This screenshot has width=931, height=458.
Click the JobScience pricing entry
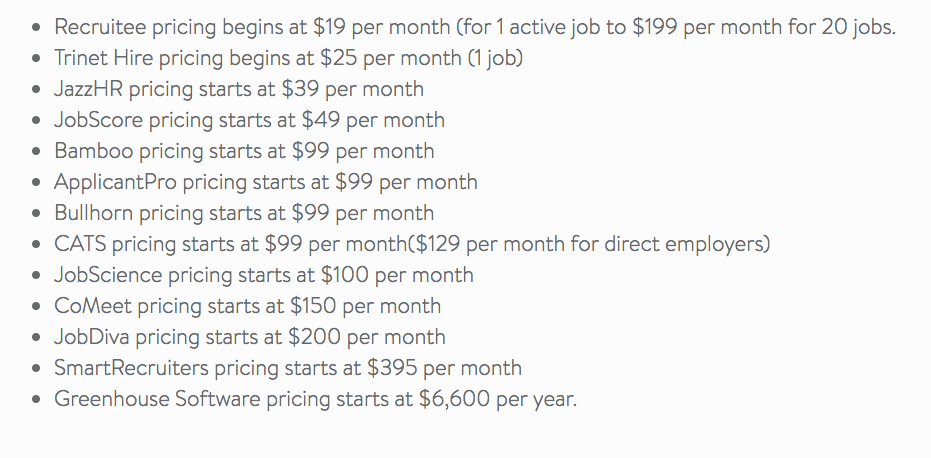[264, 274]
